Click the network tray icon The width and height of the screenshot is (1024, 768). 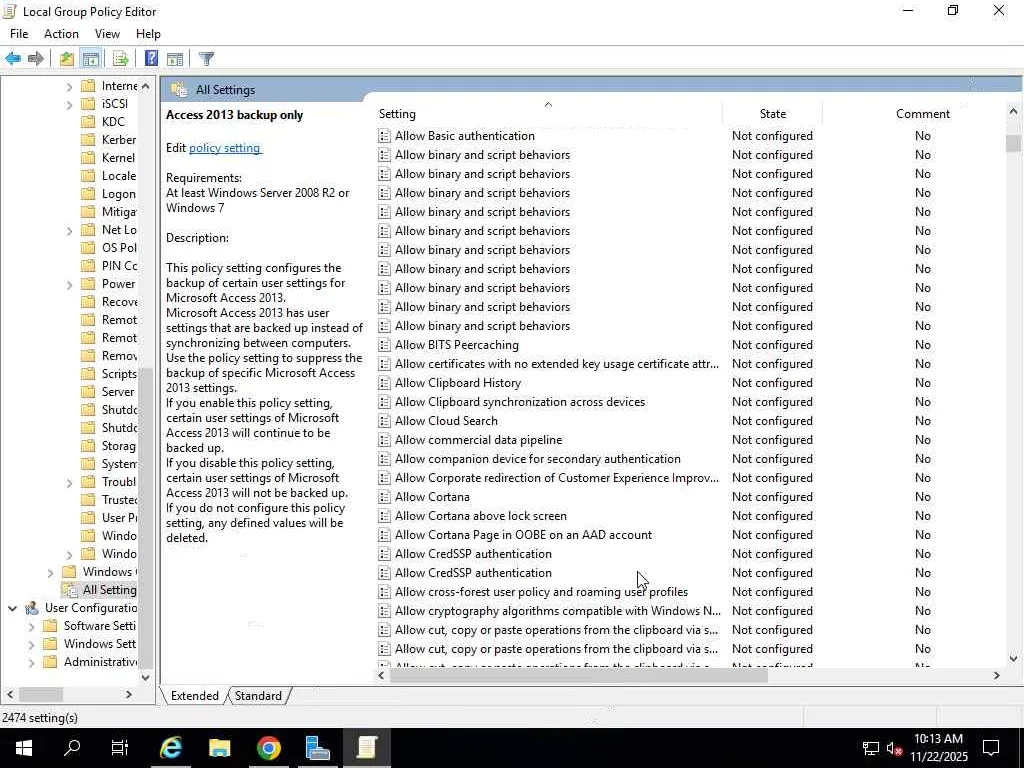[x=871, y=748]
